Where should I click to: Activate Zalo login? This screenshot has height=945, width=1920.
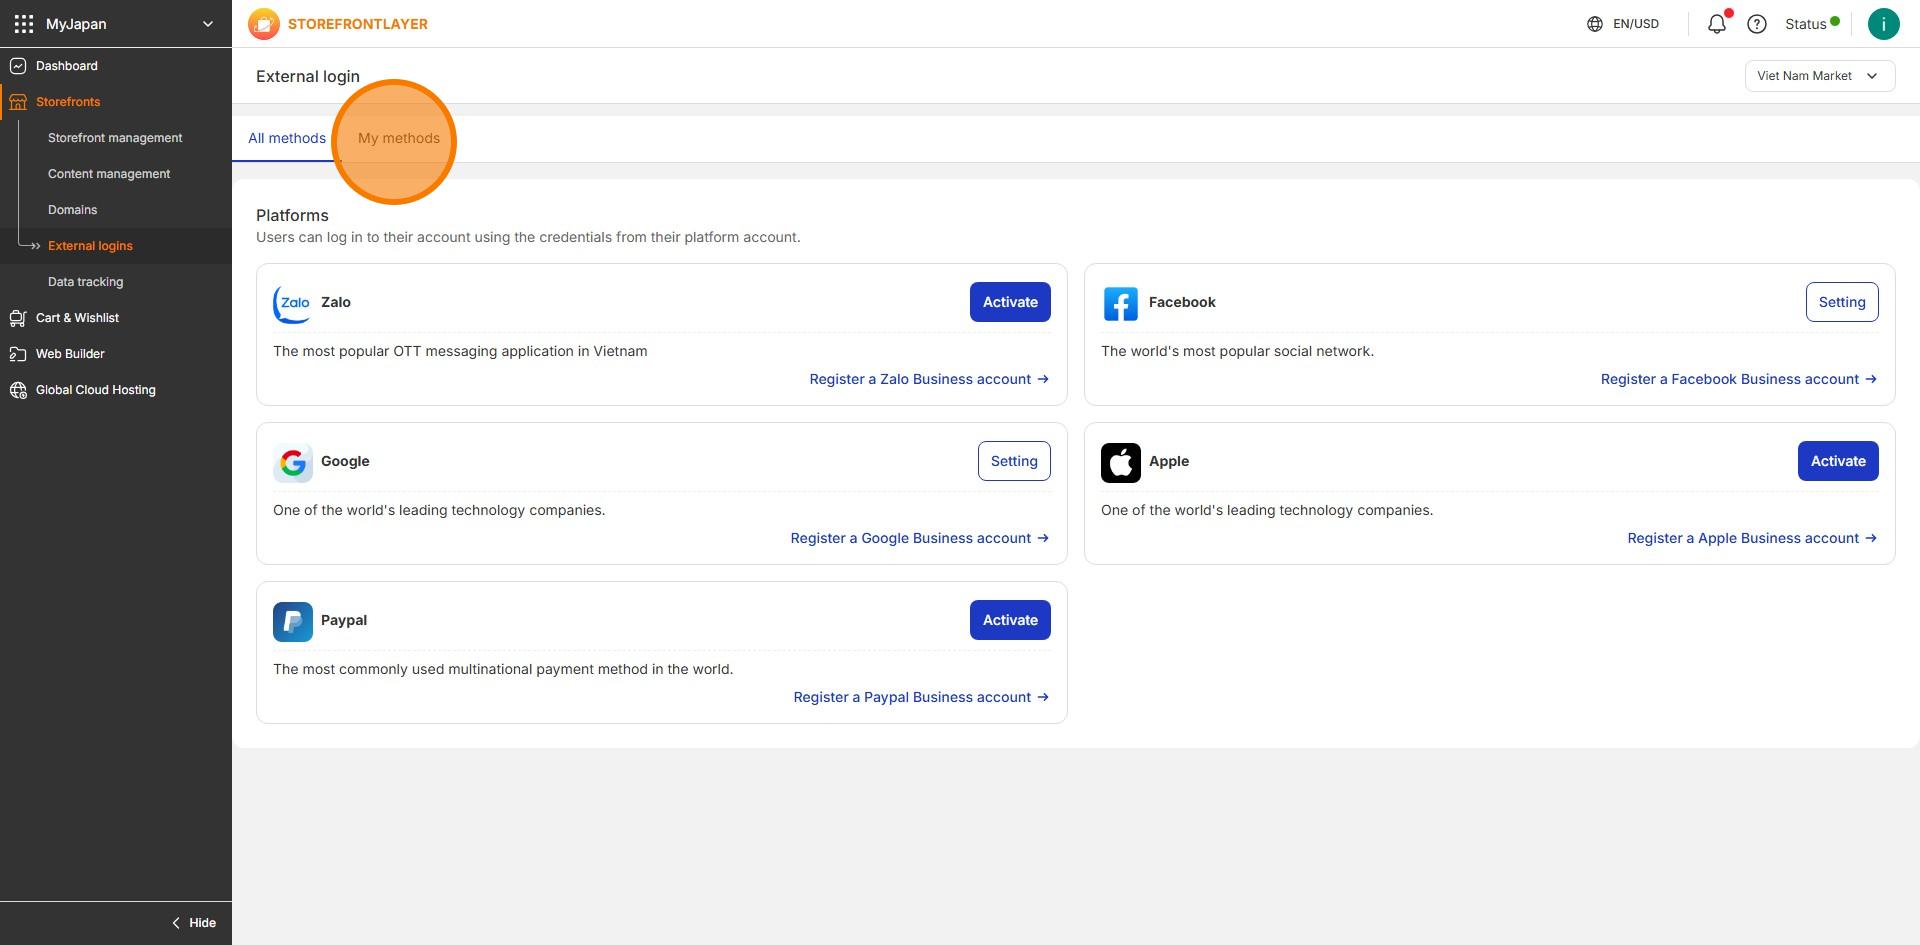point(1010,302)
